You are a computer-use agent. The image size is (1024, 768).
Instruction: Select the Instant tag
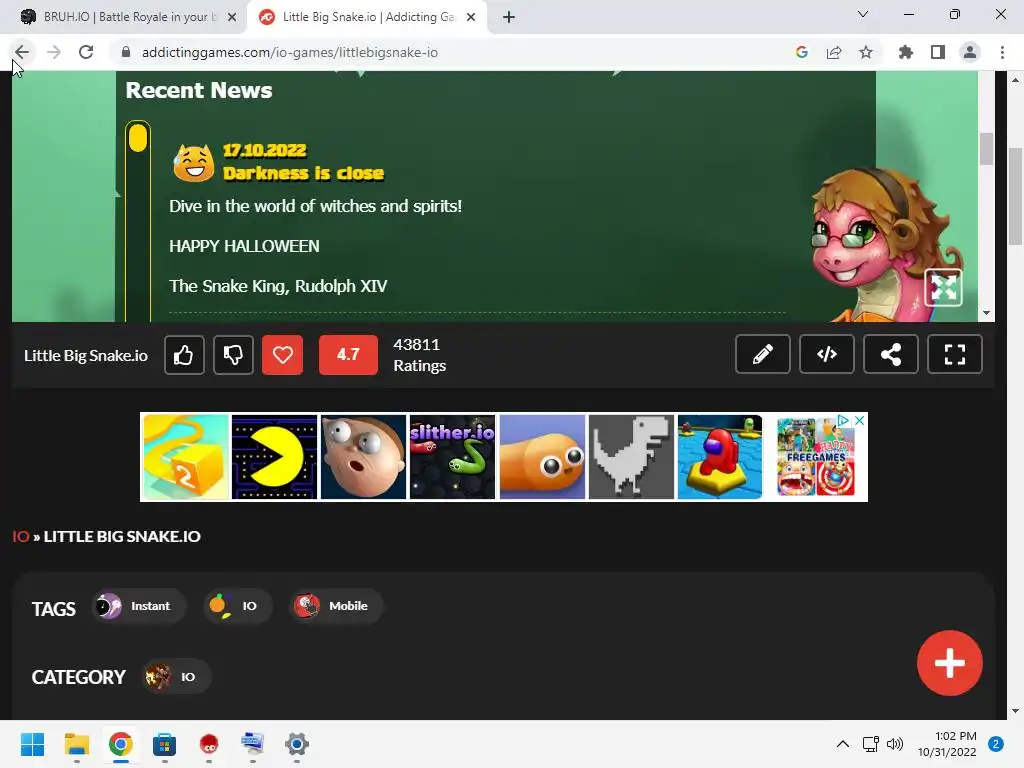tap(139, 606)
